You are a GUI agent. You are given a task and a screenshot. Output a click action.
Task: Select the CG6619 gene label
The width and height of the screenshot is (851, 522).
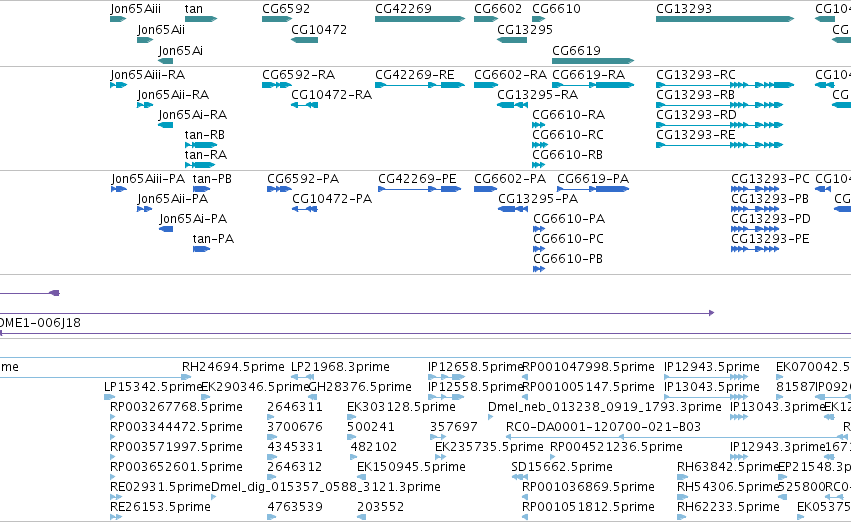(x=576, y=50)
